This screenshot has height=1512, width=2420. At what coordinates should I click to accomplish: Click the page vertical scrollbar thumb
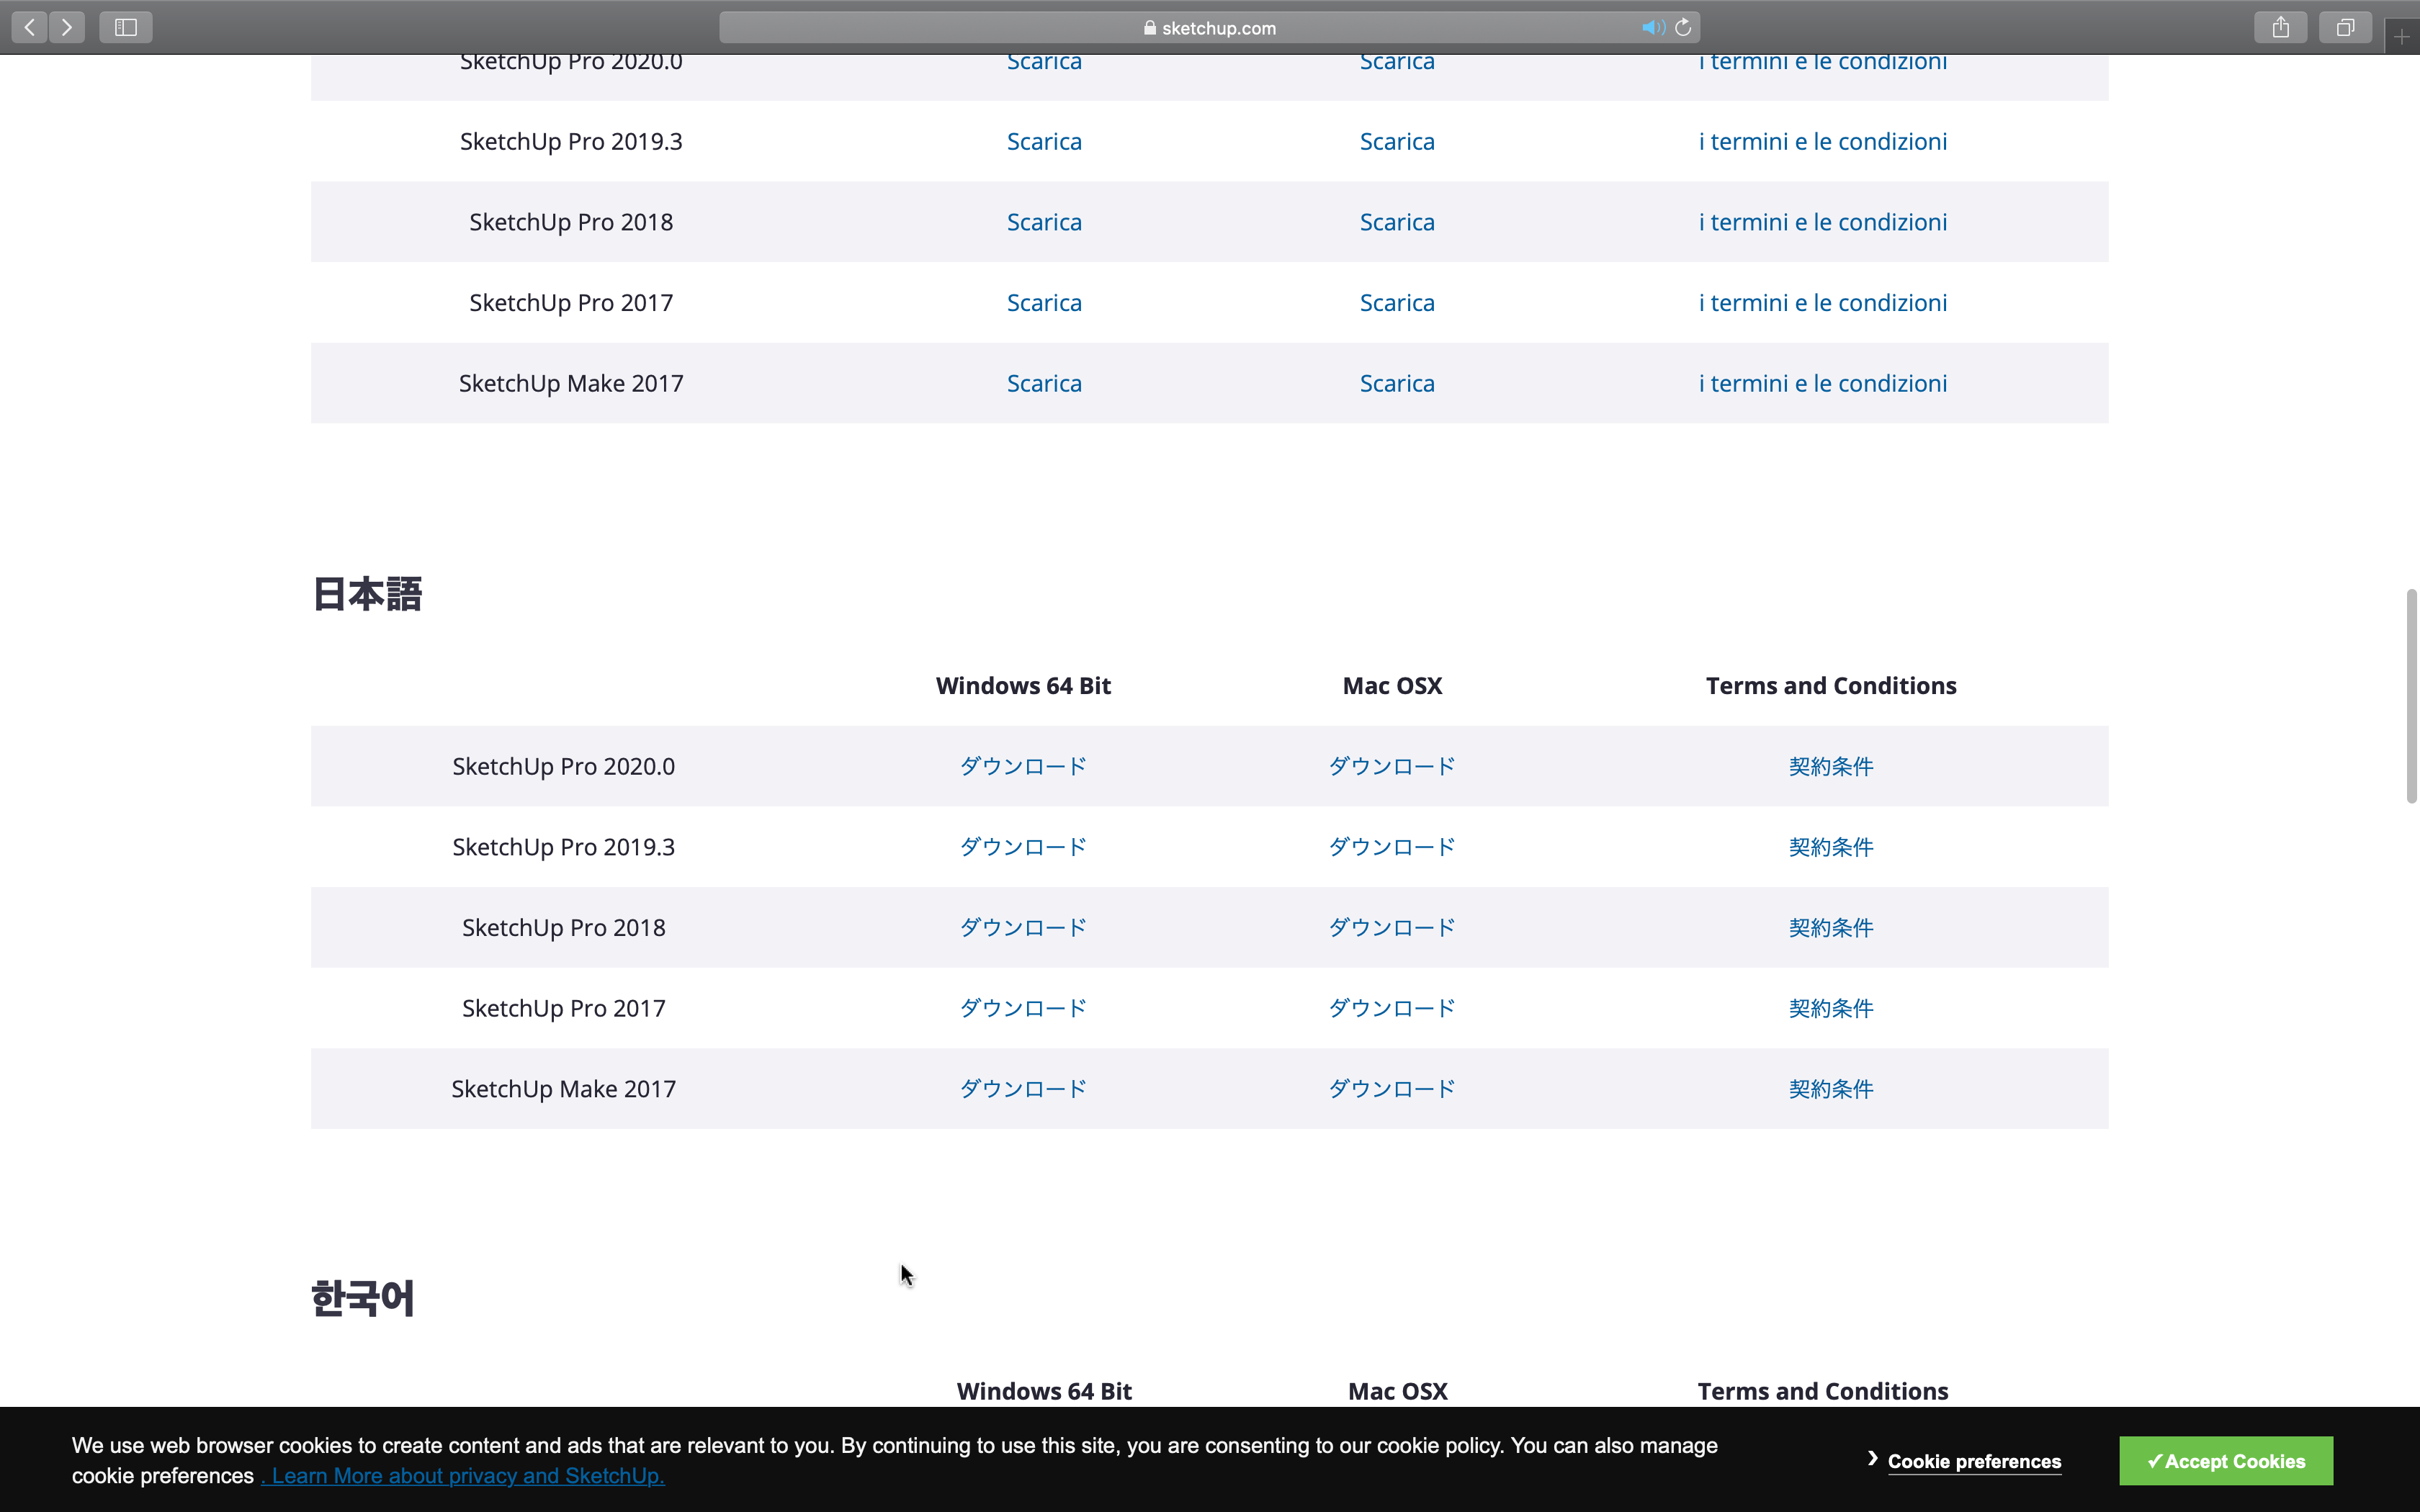coord(2411,696)
